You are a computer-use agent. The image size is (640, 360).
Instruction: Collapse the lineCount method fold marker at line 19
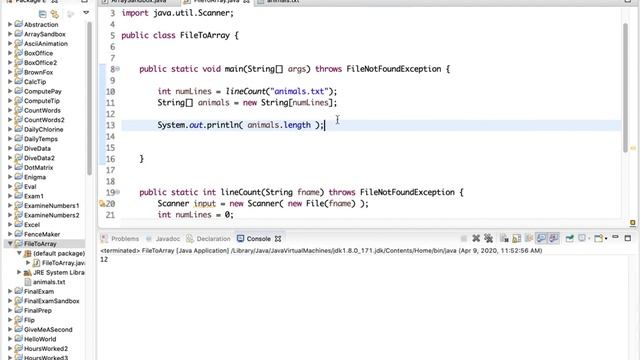118,192
